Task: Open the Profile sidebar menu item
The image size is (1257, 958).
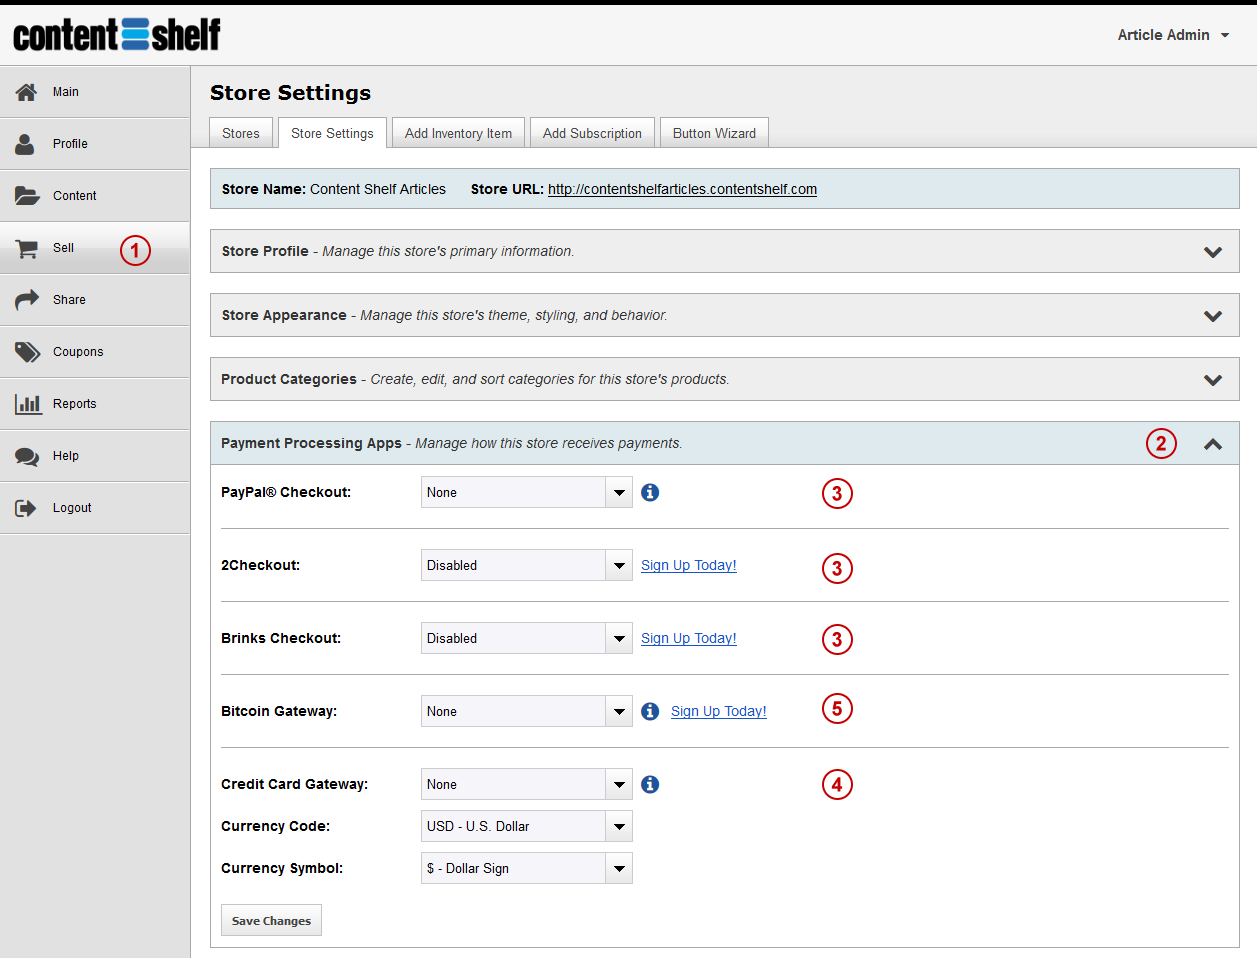Action: click(x=95, y=144)
